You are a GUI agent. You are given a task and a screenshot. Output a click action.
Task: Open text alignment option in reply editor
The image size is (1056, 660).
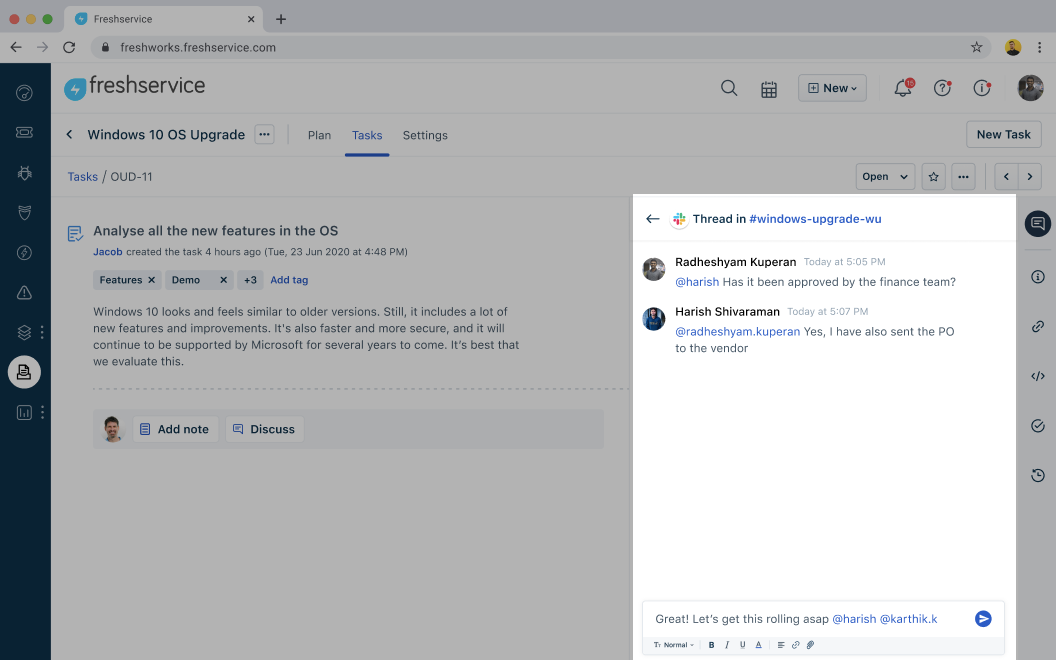(x=781, y=645)
